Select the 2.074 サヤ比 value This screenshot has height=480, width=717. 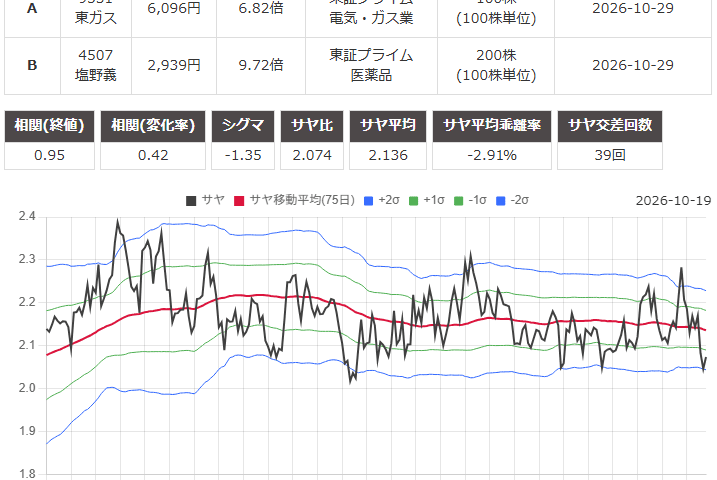pos(312,155)
